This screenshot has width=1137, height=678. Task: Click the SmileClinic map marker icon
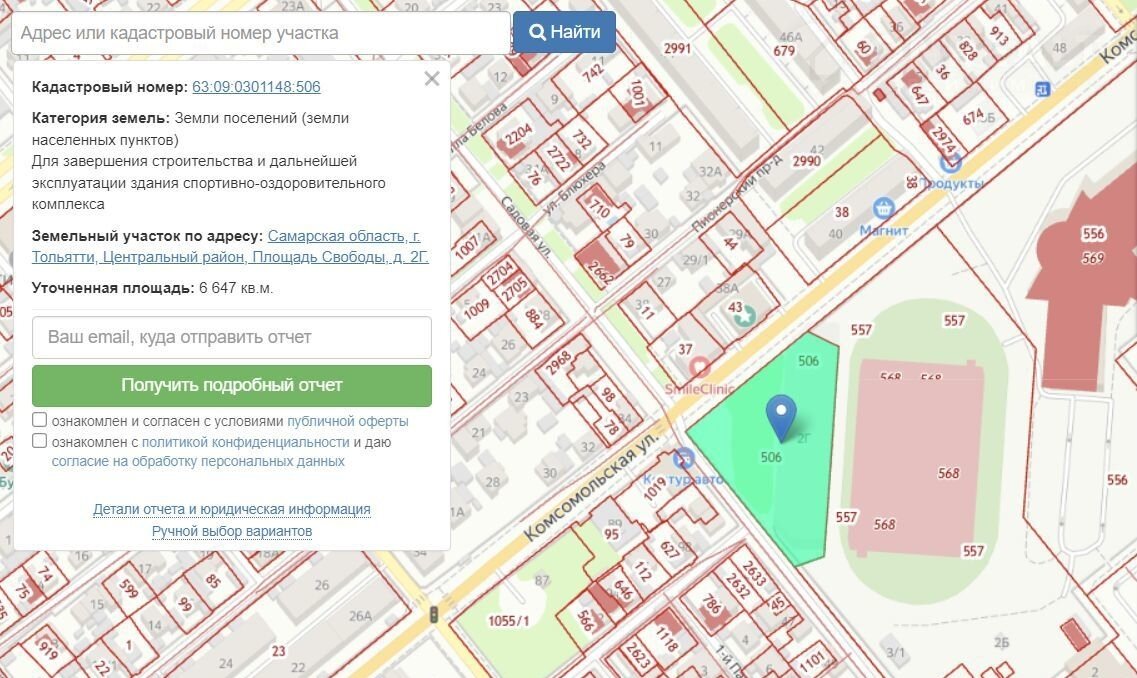coord(700,369)
